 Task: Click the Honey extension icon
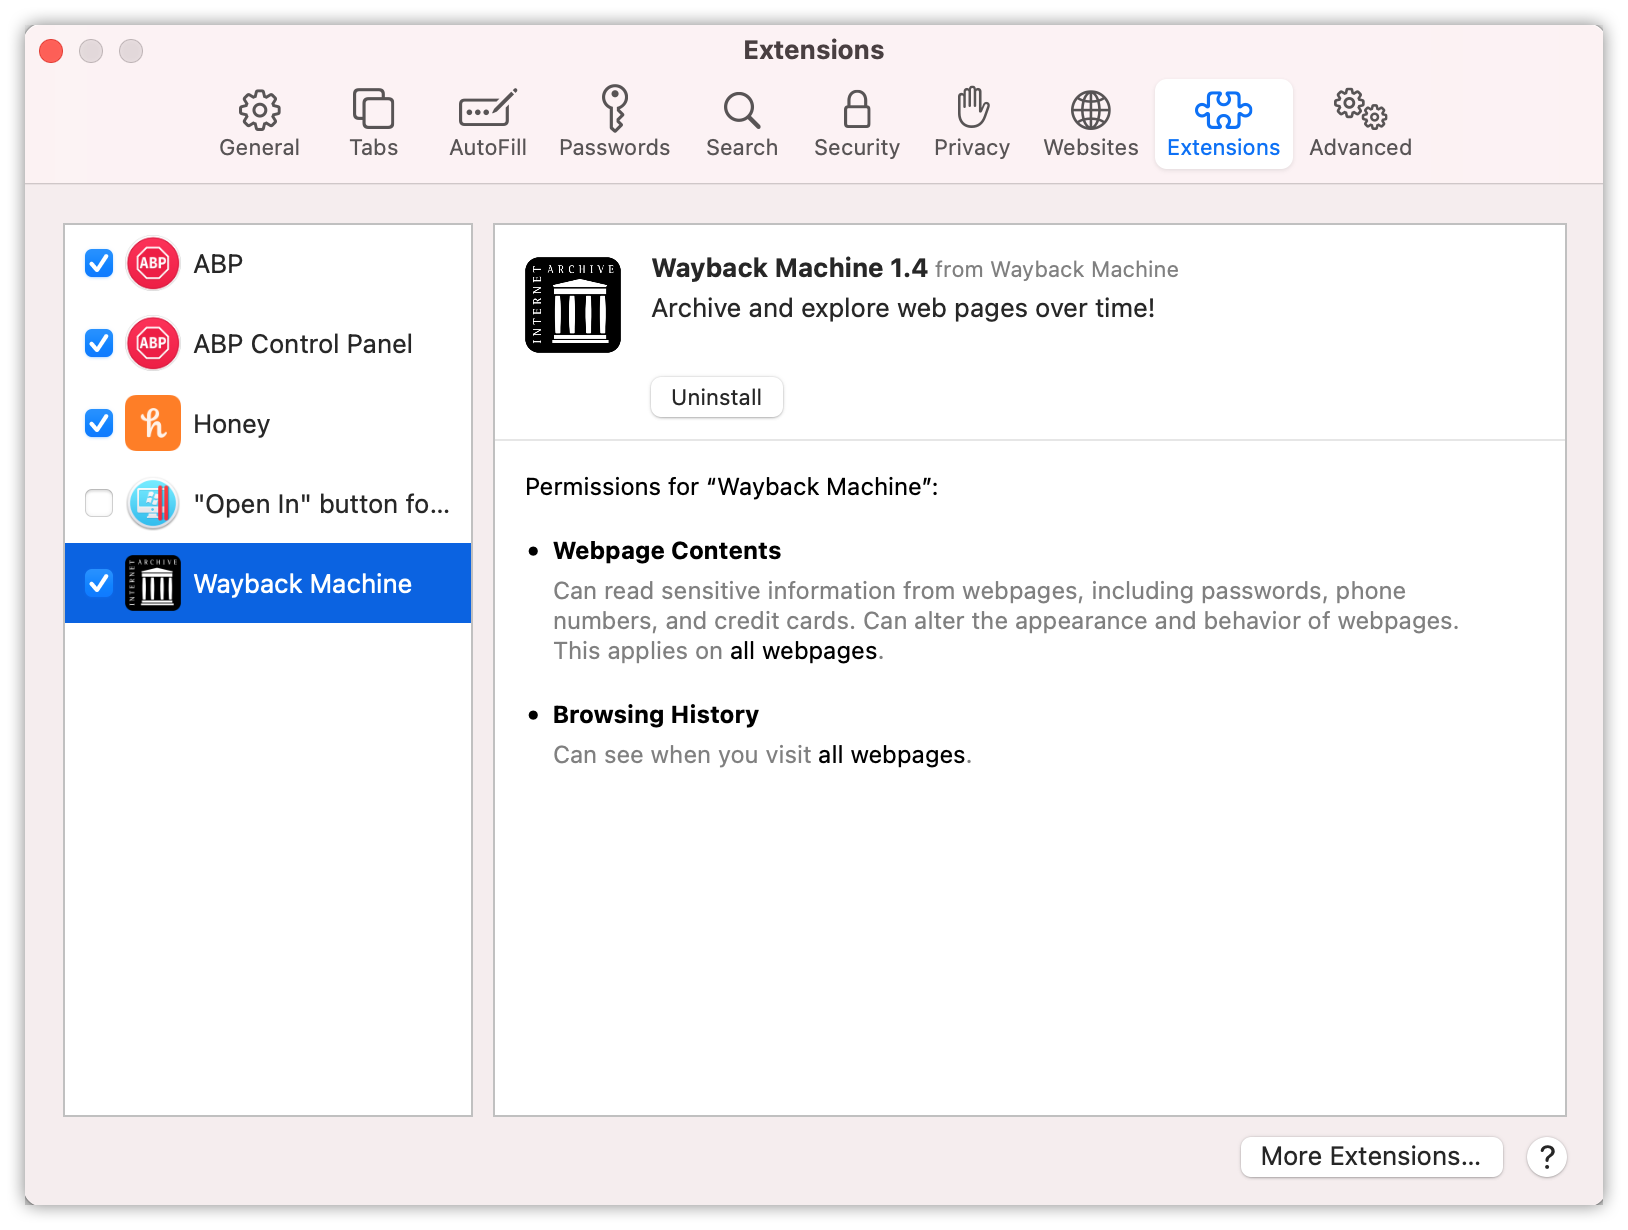pos(152,423)
